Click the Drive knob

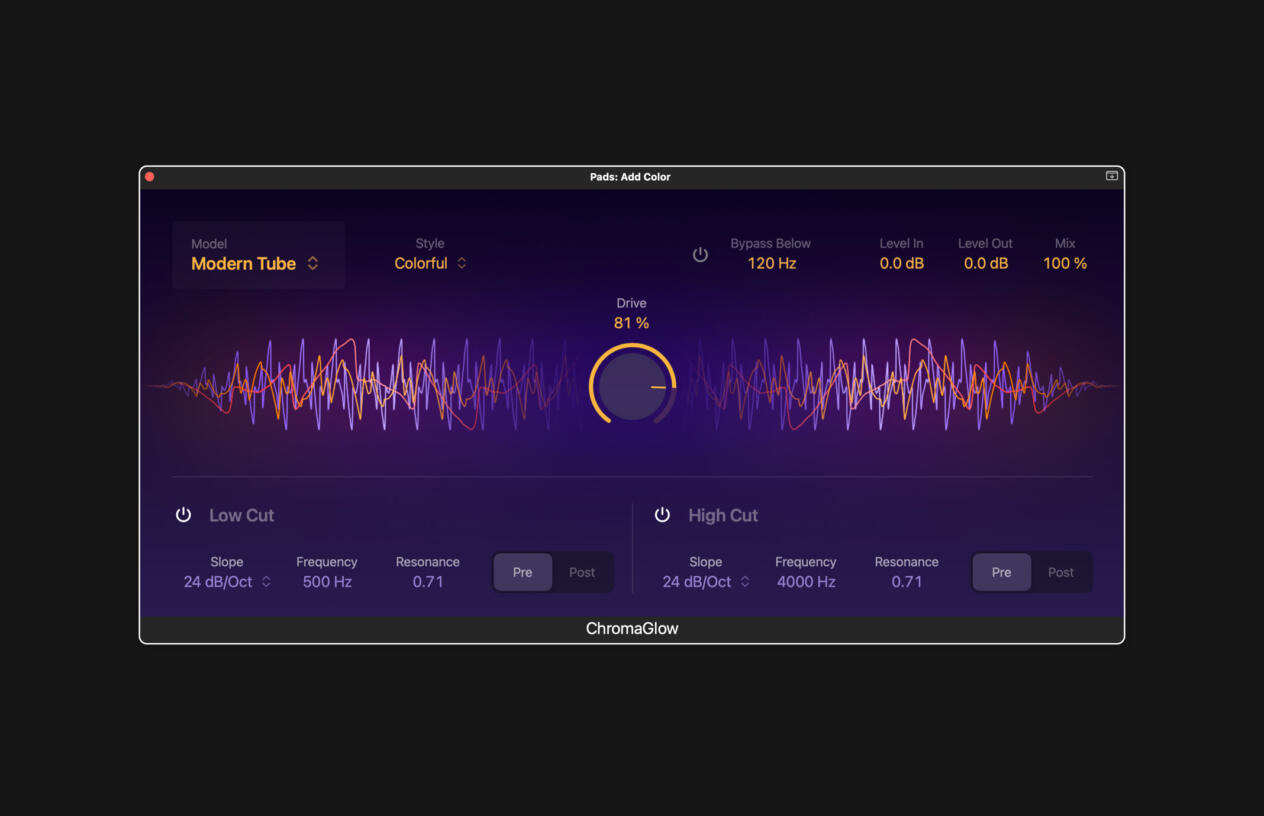click(632, 385)
